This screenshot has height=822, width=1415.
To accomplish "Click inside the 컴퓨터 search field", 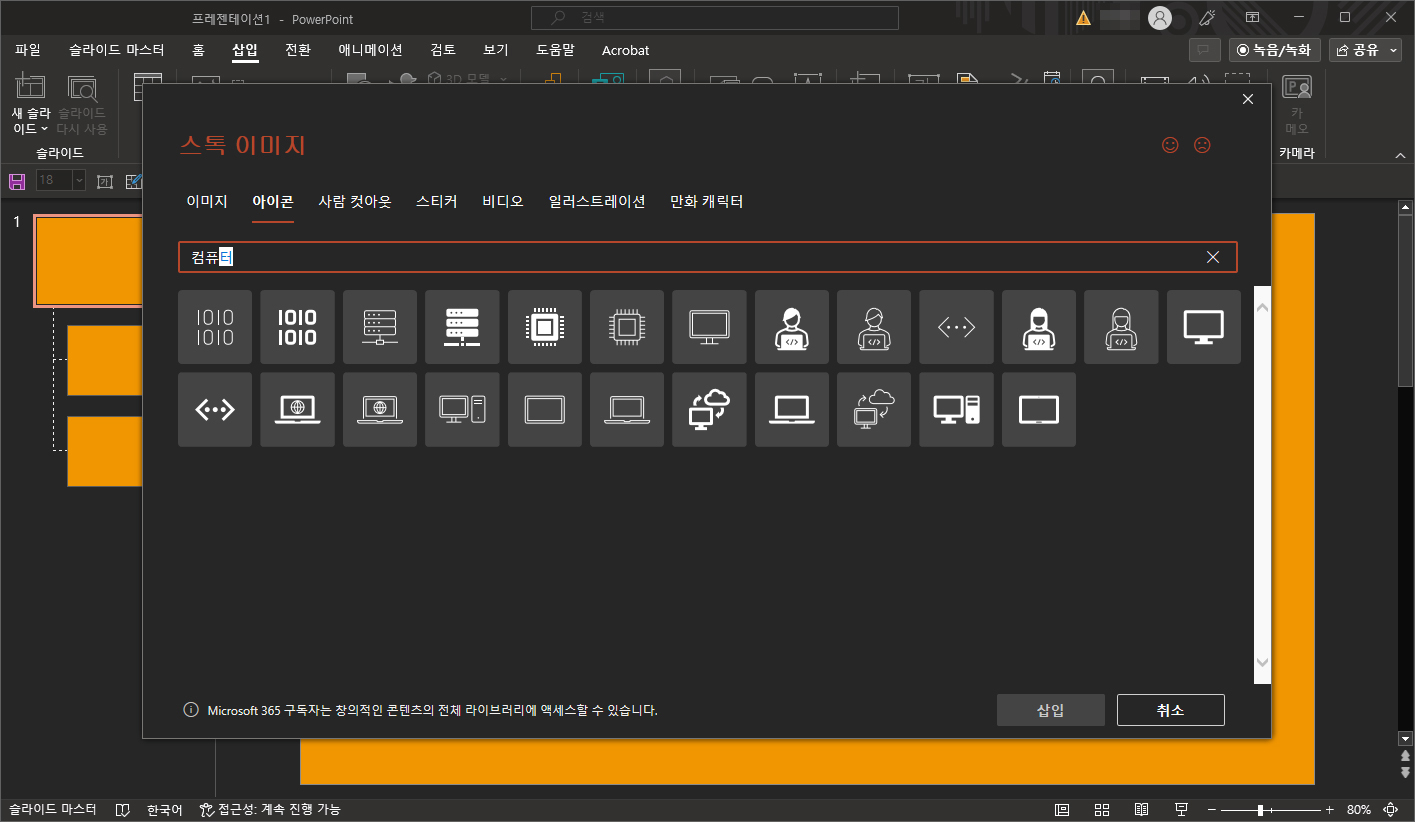I will tap(708, 257).
